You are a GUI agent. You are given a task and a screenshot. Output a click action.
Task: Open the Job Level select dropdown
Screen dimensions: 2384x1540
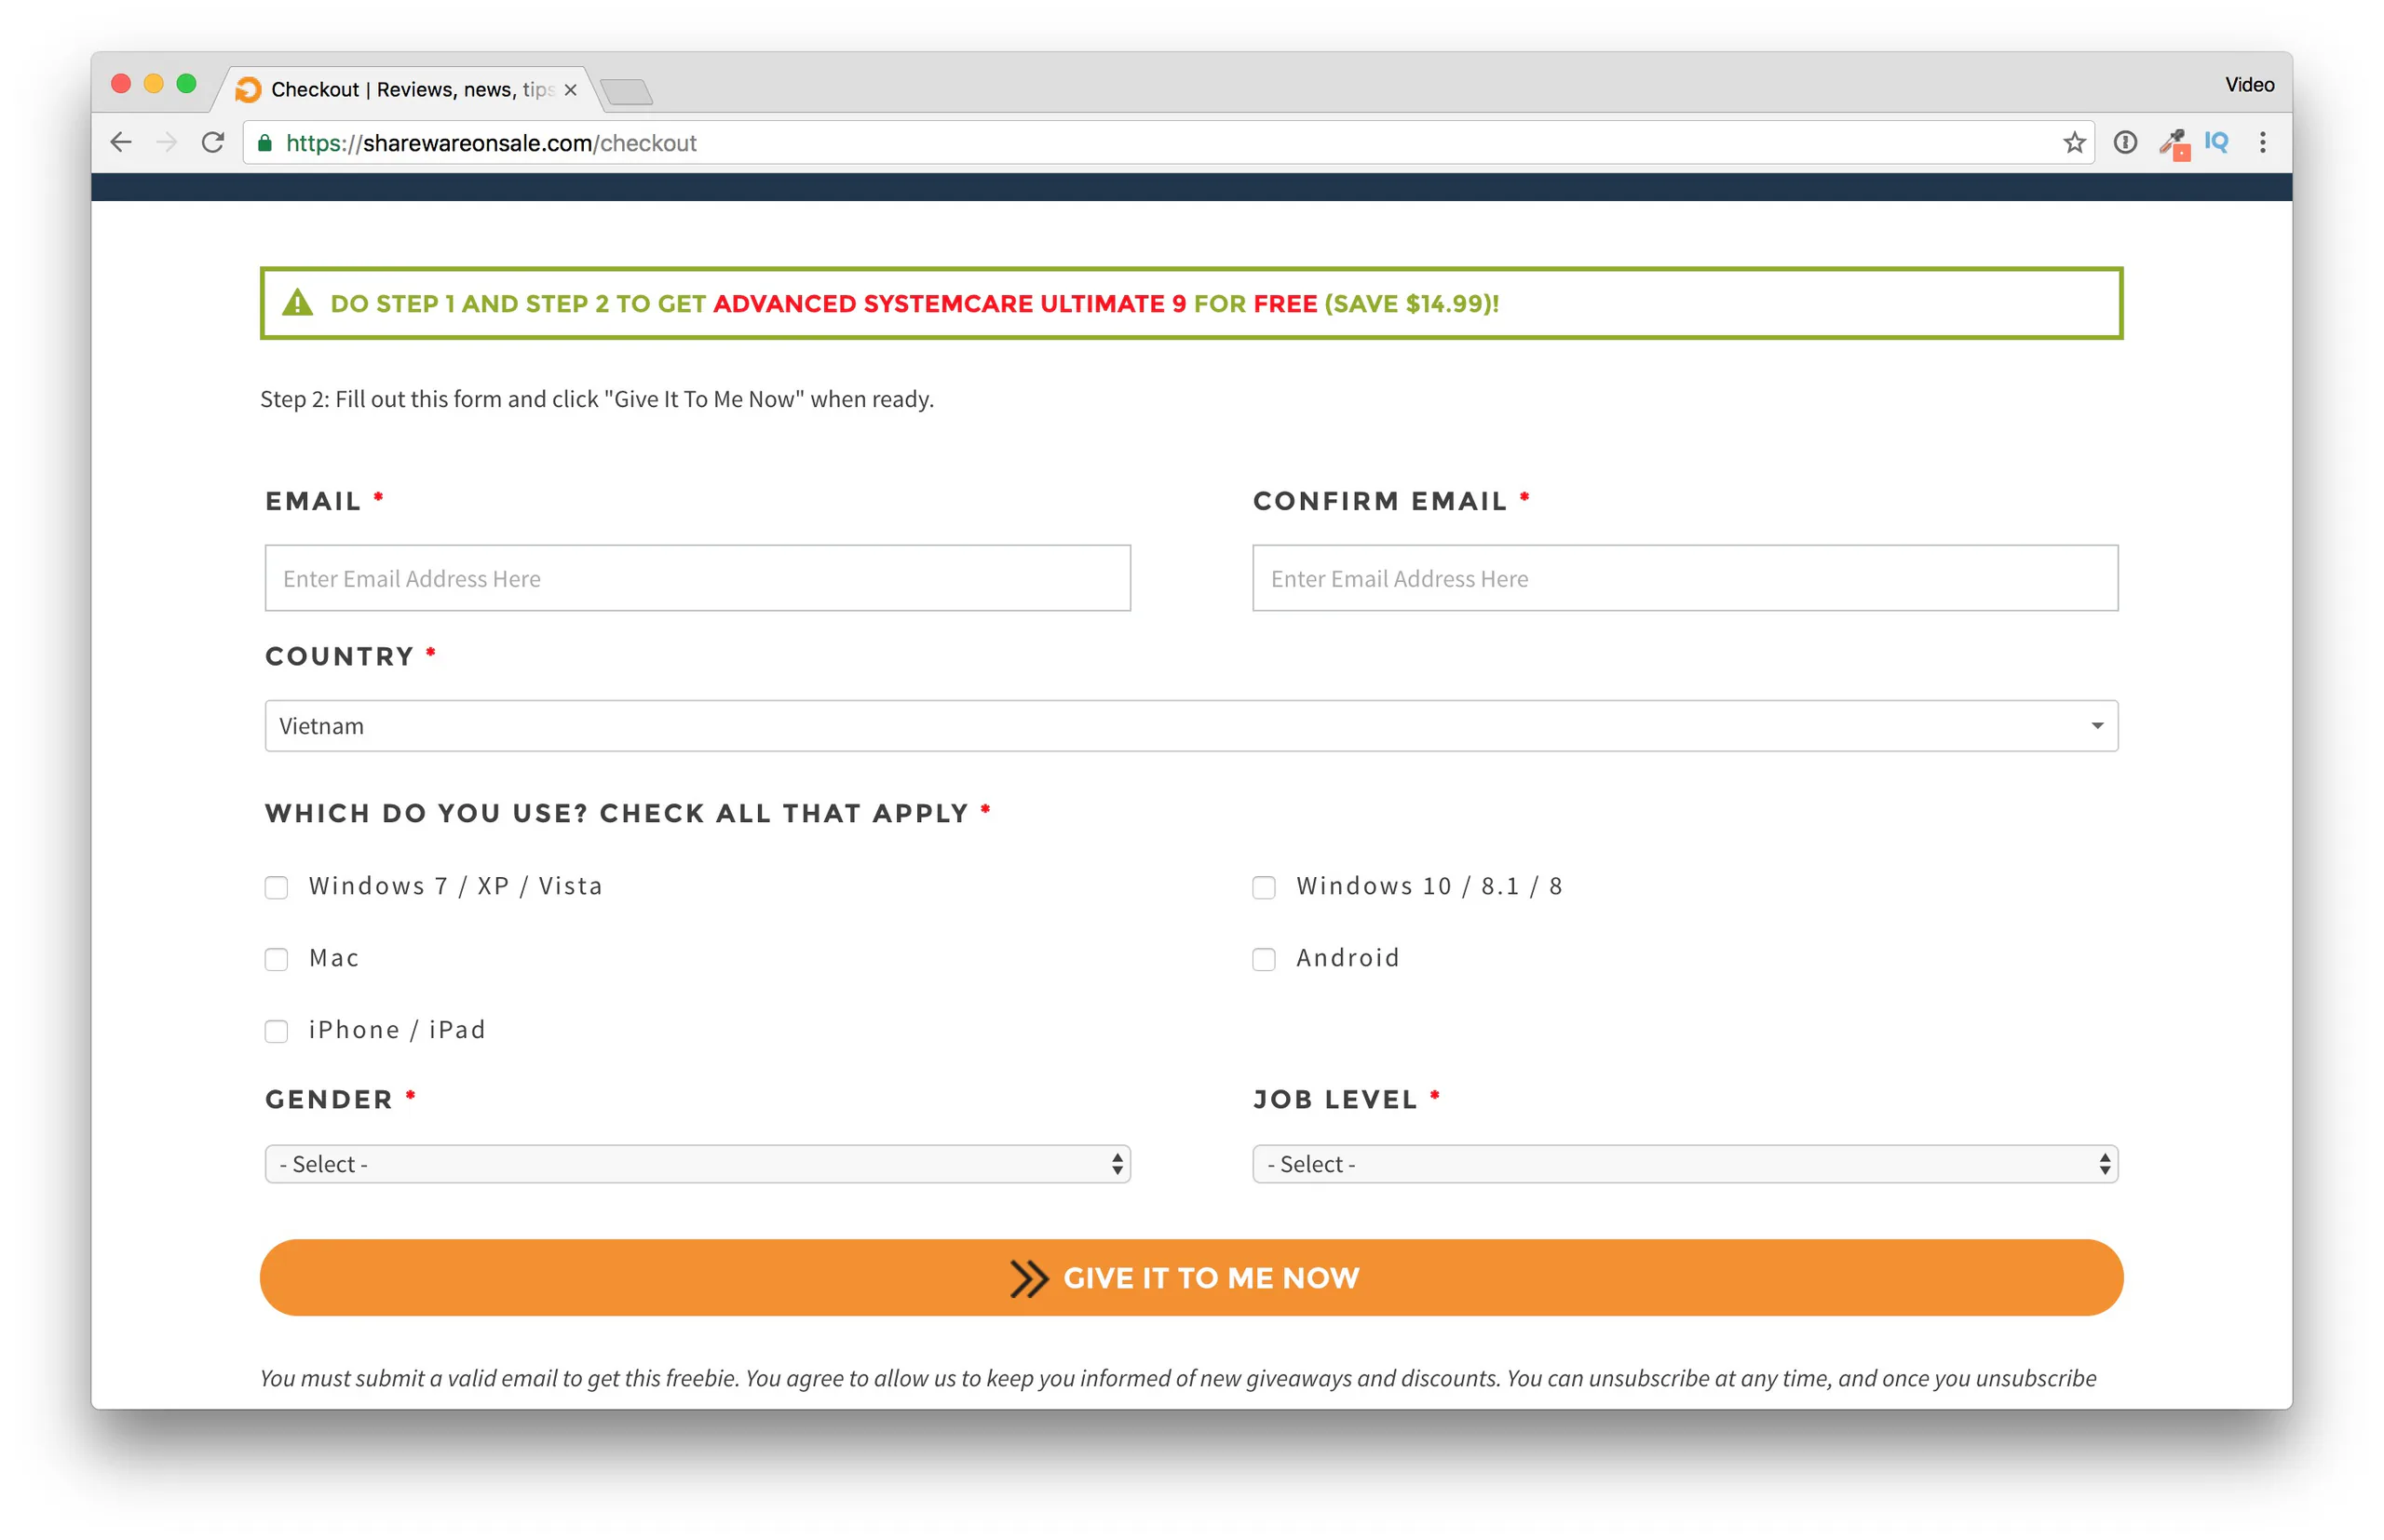(x=1685, y=1164)
